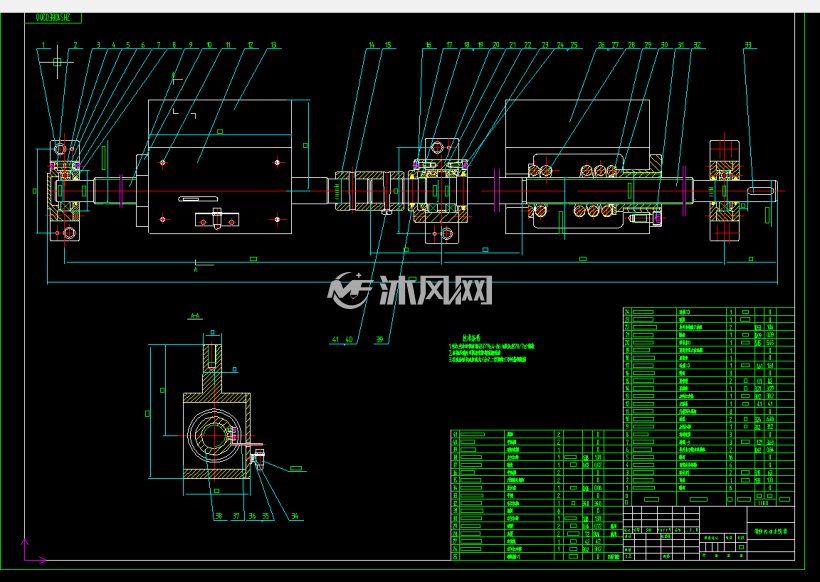The height and width of the screenshot is (582, 820).
Task: Pick part callout number 40
Action: (349, 339)
